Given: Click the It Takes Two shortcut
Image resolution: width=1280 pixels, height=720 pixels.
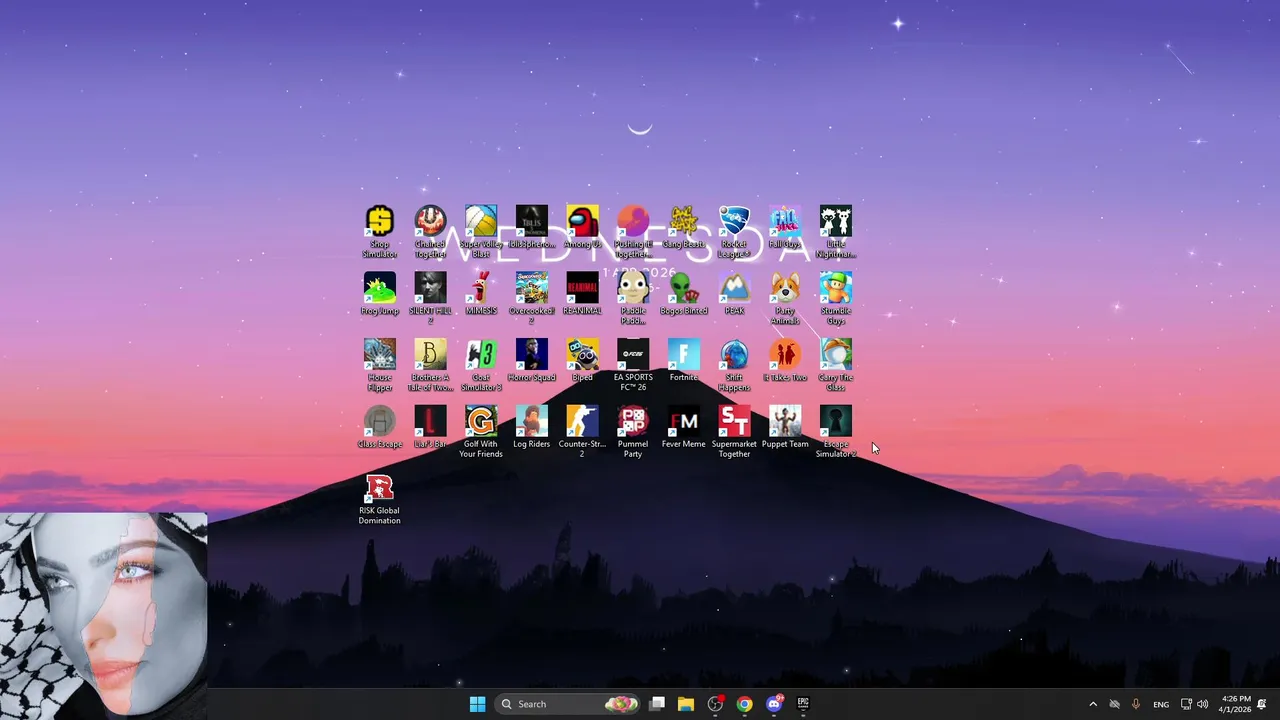Looking at the screenshot, I should click(785, 356).
